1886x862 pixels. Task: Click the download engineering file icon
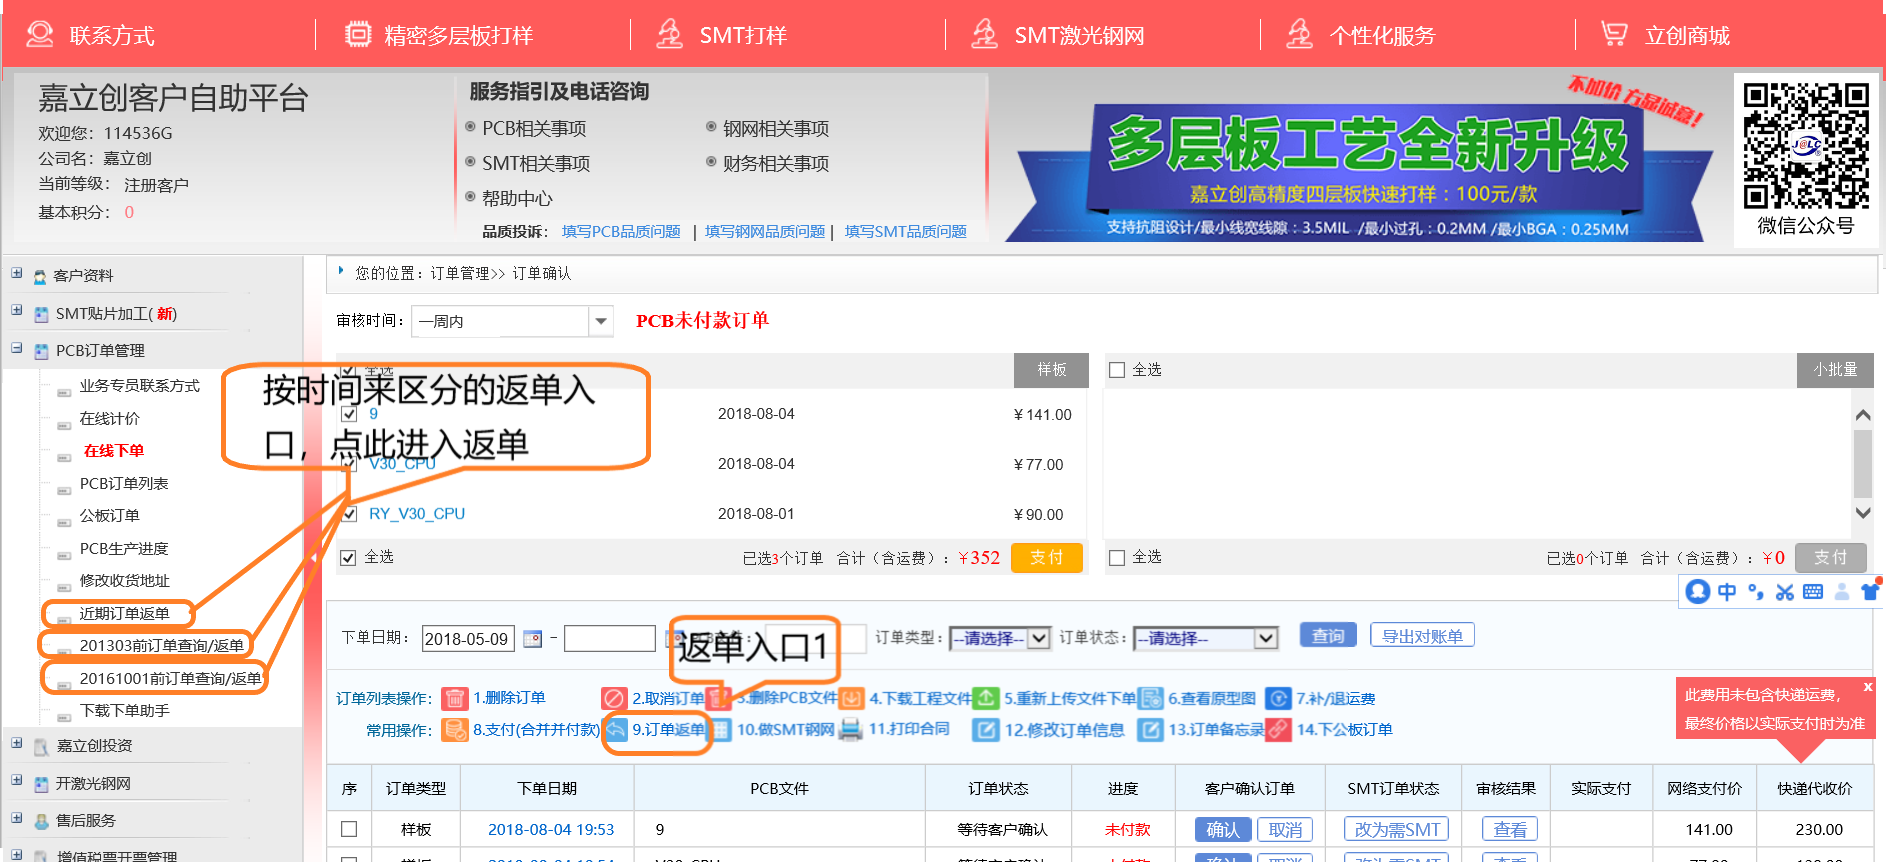[x=852, y=698]
